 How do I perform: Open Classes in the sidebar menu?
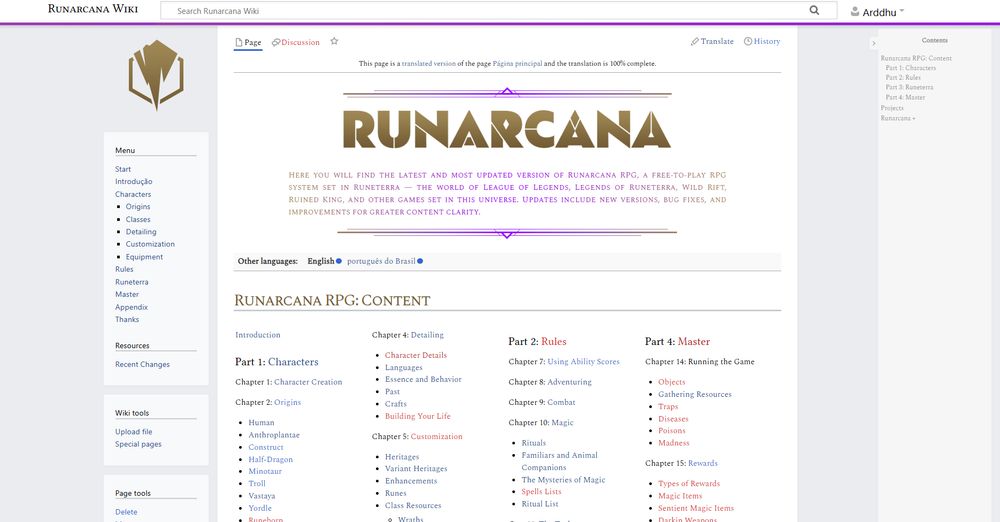click(138, 219)
